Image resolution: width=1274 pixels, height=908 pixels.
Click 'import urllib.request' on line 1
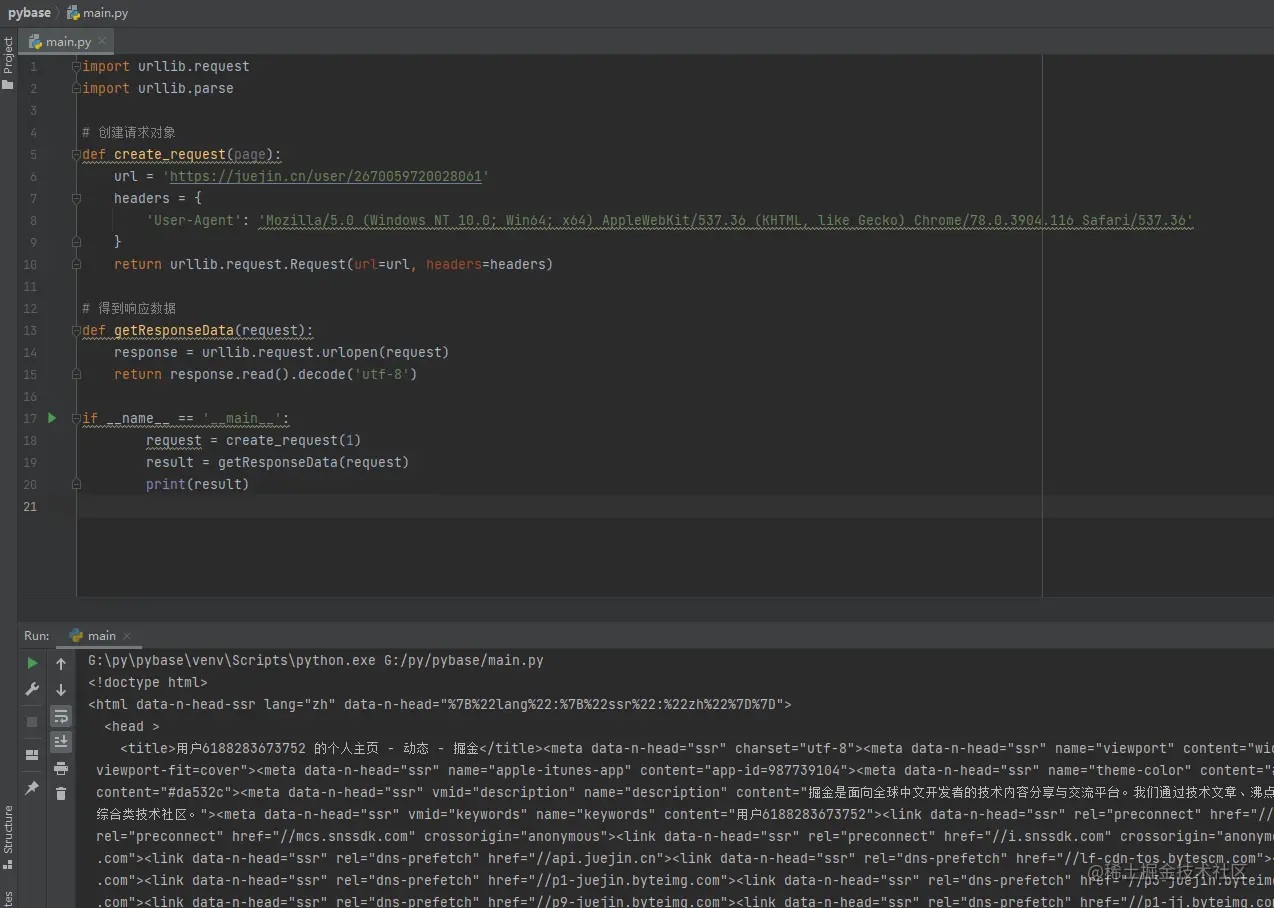[x=166, y=66]
